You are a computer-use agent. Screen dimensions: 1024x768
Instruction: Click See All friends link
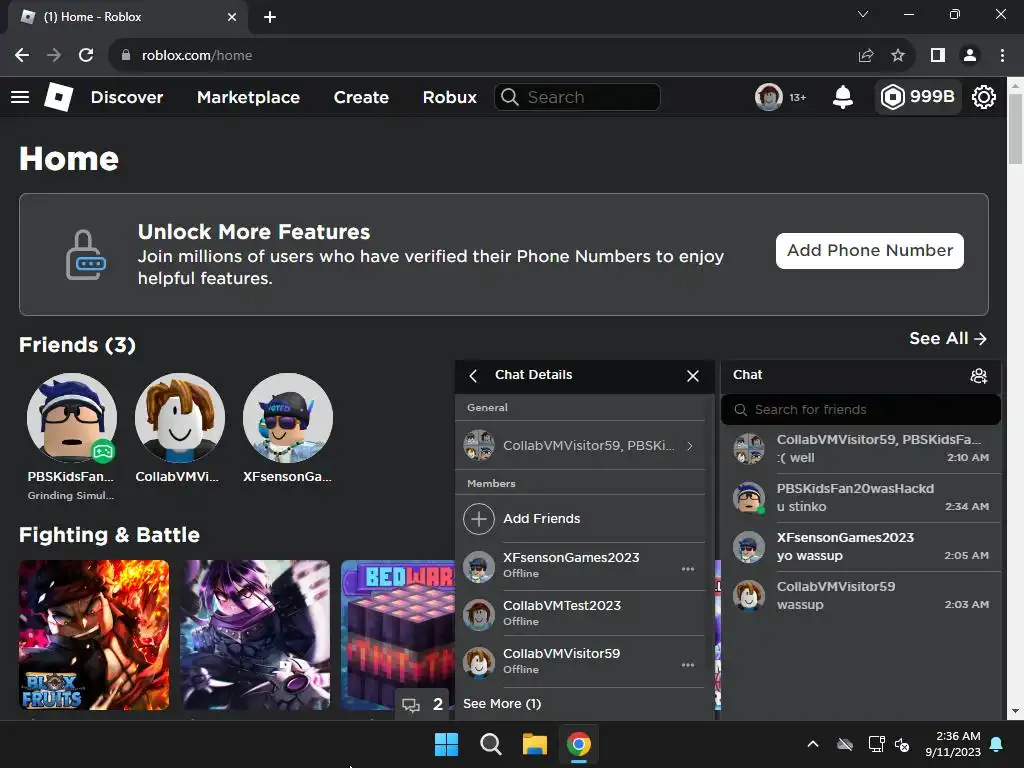coord(948,338)
